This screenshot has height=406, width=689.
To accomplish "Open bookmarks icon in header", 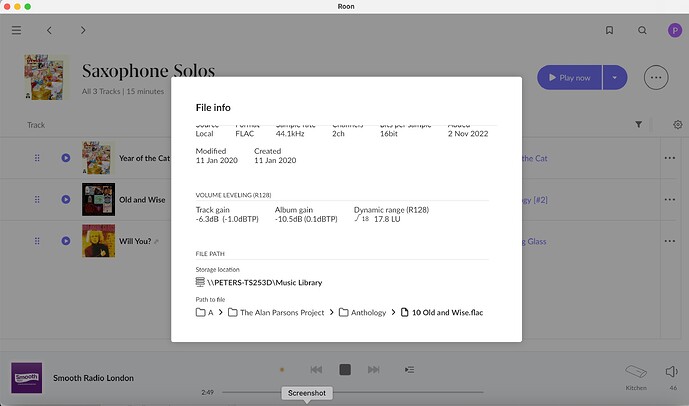I will (x=609, y=30).
